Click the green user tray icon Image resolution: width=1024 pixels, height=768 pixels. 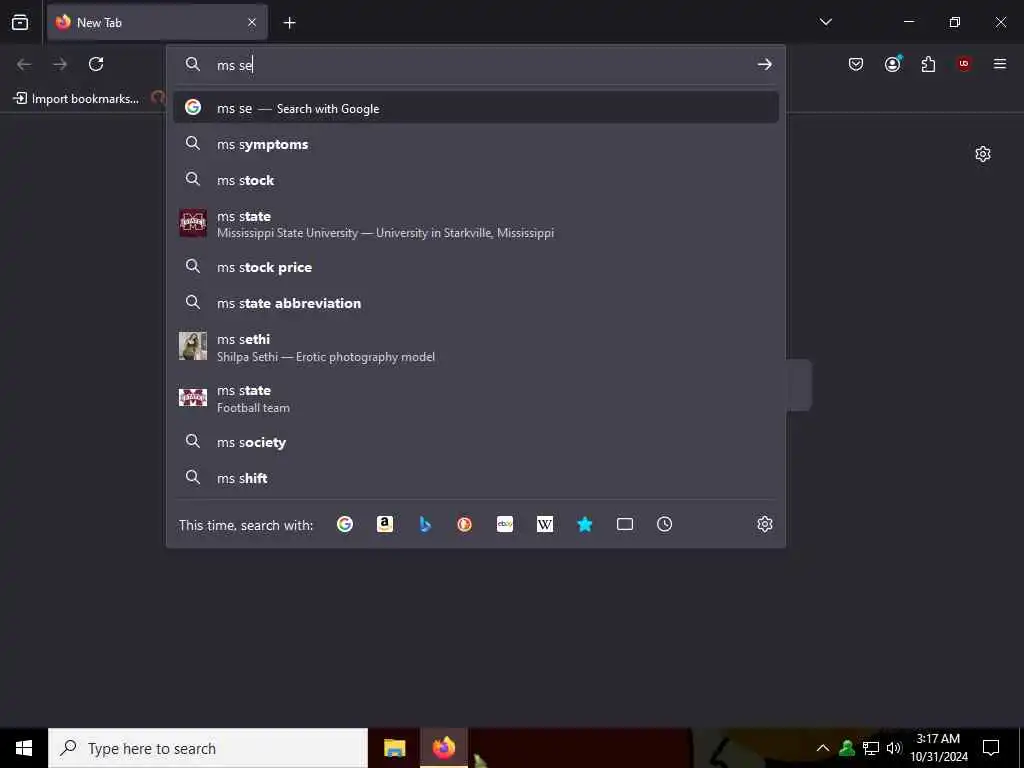(x=847, y=748)
